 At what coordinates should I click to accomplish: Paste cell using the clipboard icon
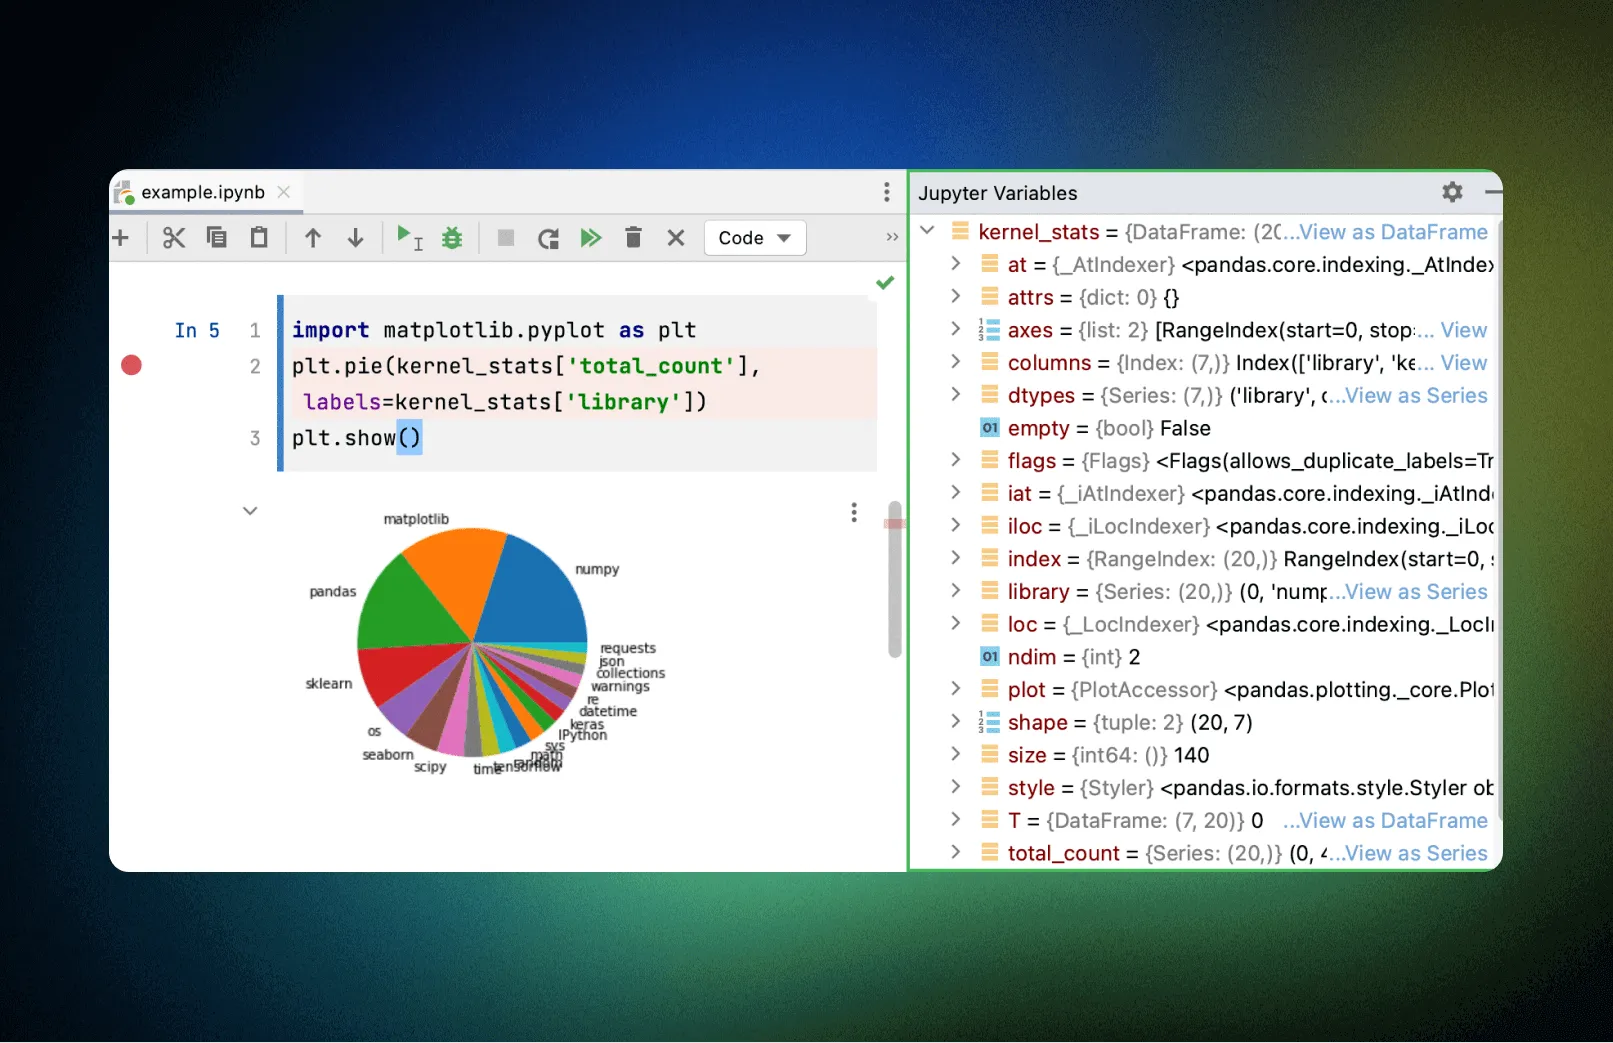[259, 238]
